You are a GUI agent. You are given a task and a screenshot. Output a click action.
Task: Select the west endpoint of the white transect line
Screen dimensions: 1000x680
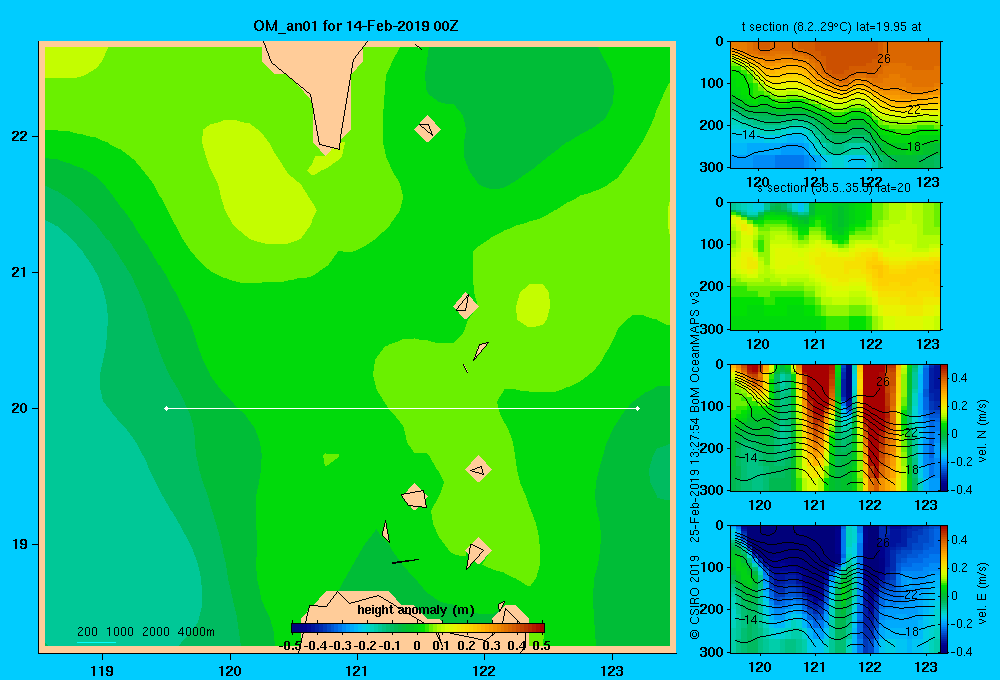tap(166, 408)
